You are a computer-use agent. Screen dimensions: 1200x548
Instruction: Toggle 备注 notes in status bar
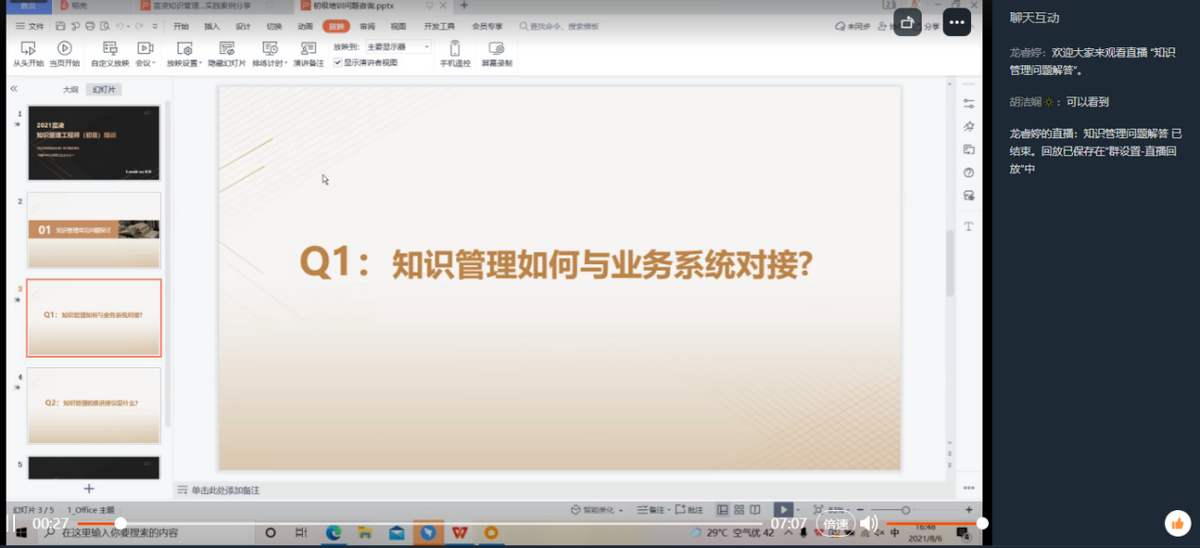[x=652, y=509]
